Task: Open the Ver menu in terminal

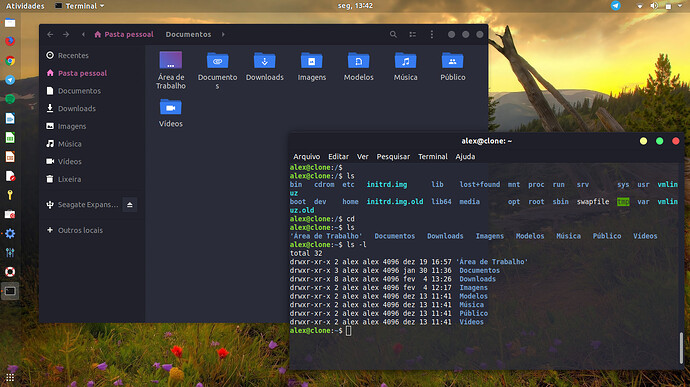Action: coord(363,156)
